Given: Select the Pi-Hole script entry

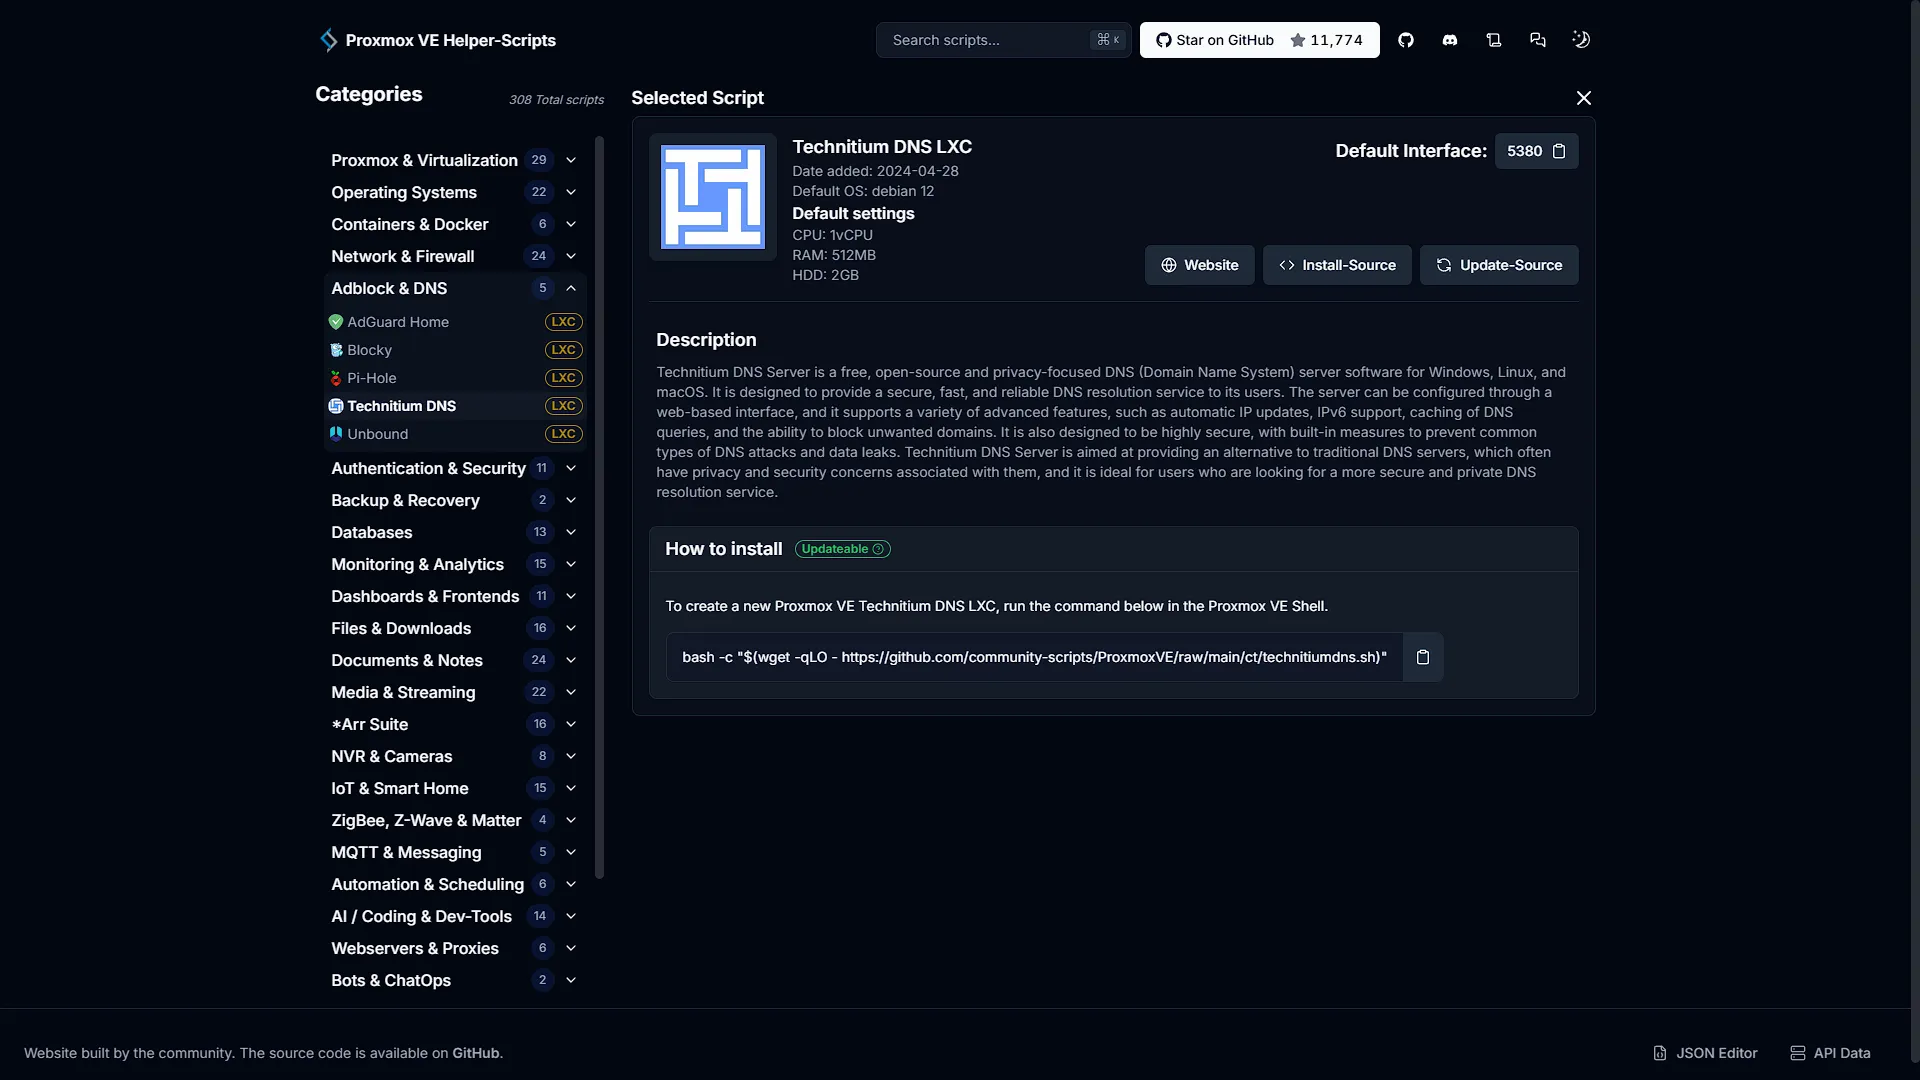Looking at the screenshot, I should click(455, 378).
